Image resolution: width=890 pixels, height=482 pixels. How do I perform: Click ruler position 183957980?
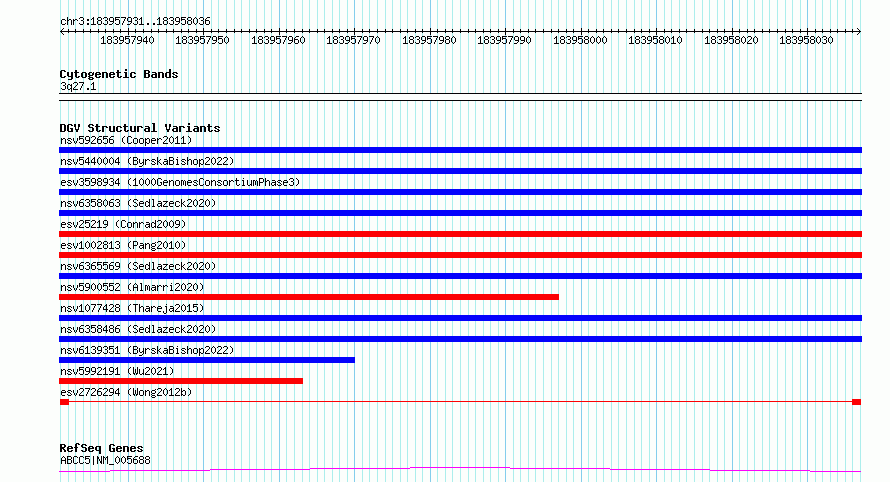tap(429, 40)
